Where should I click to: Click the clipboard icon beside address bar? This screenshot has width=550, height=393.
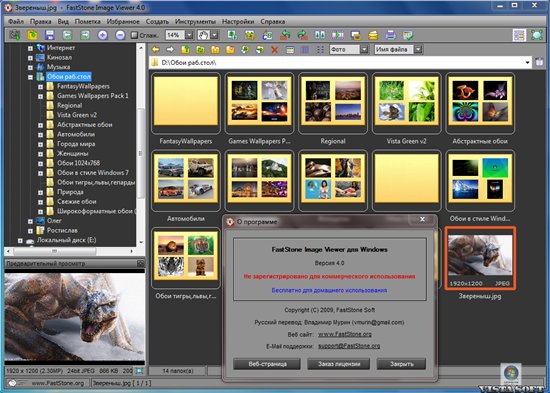539,62
